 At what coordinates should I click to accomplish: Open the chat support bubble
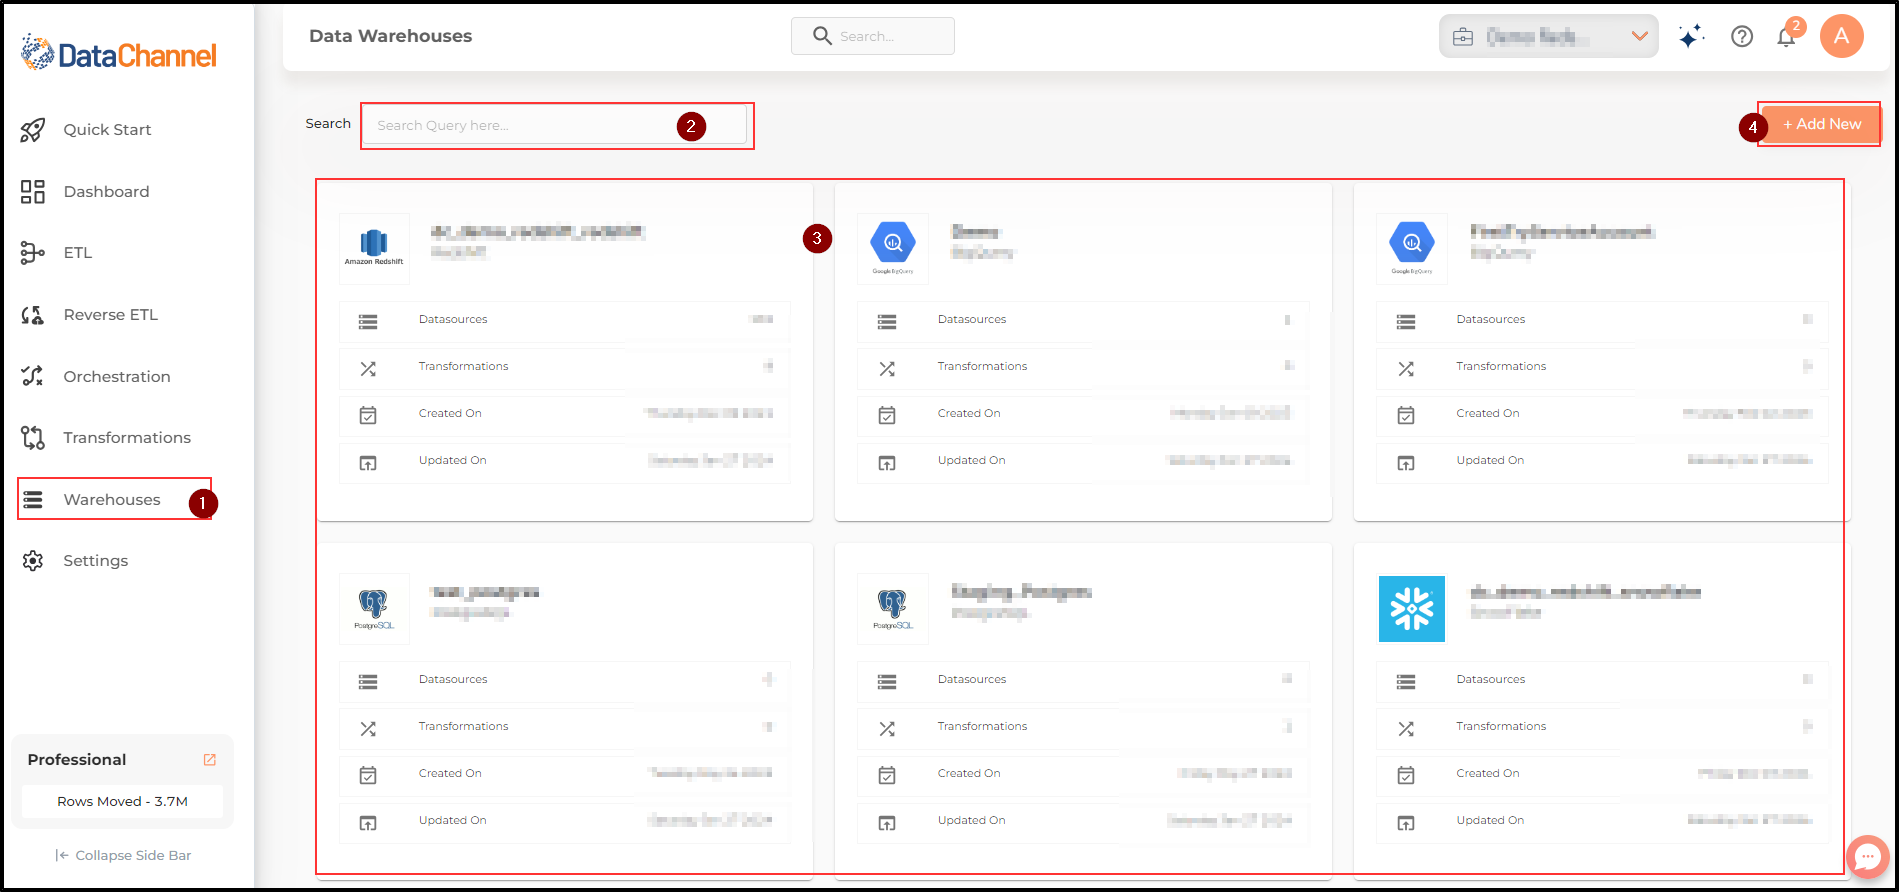(1867, 857)
